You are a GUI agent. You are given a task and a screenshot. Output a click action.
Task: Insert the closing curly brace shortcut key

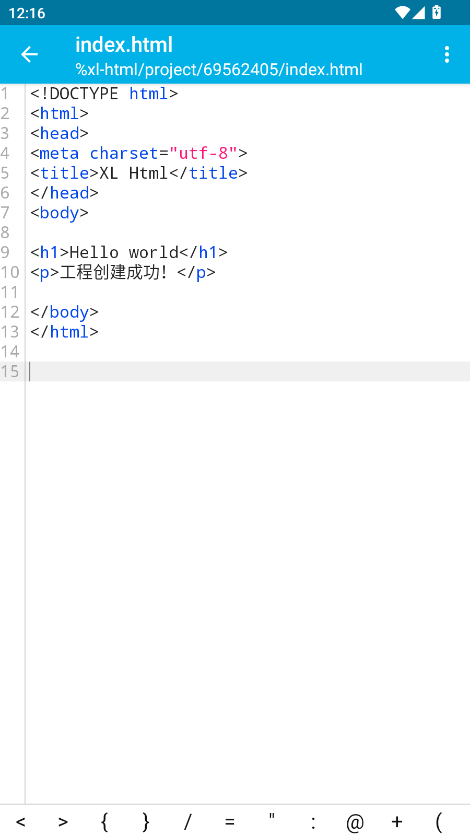[x=146, y=822]
